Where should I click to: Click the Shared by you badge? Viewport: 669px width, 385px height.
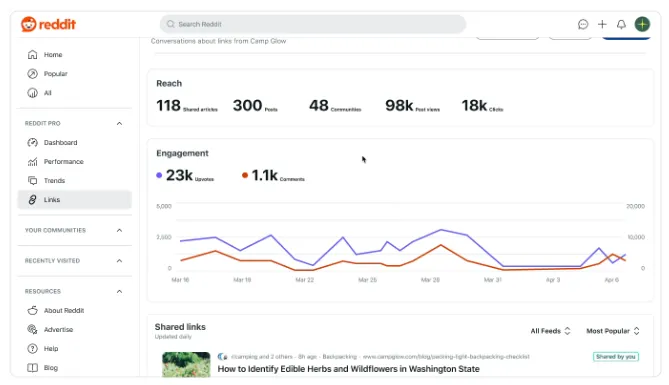pos(616,357)
